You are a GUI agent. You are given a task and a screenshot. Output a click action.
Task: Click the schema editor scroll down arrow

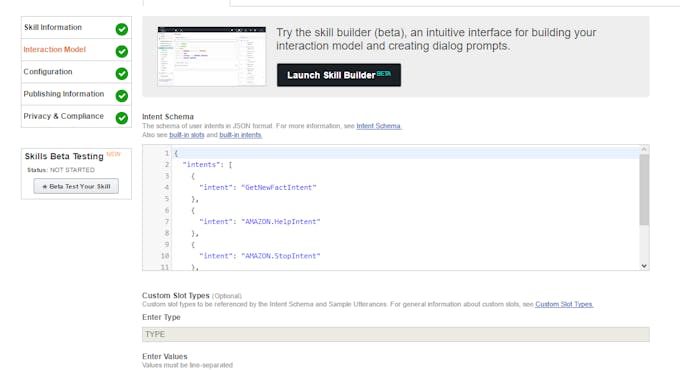tap(644, 266)
